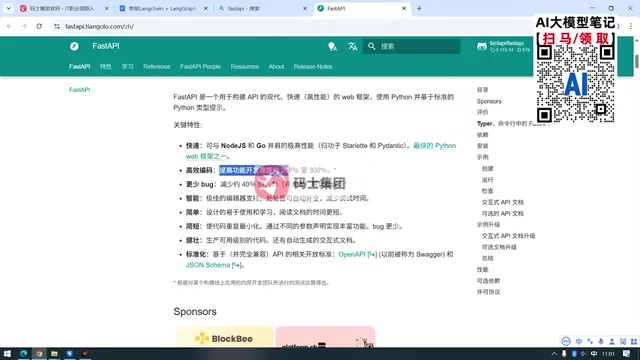
Task: Open the 特性 nav tab
Action: click(x=106, y=67)
